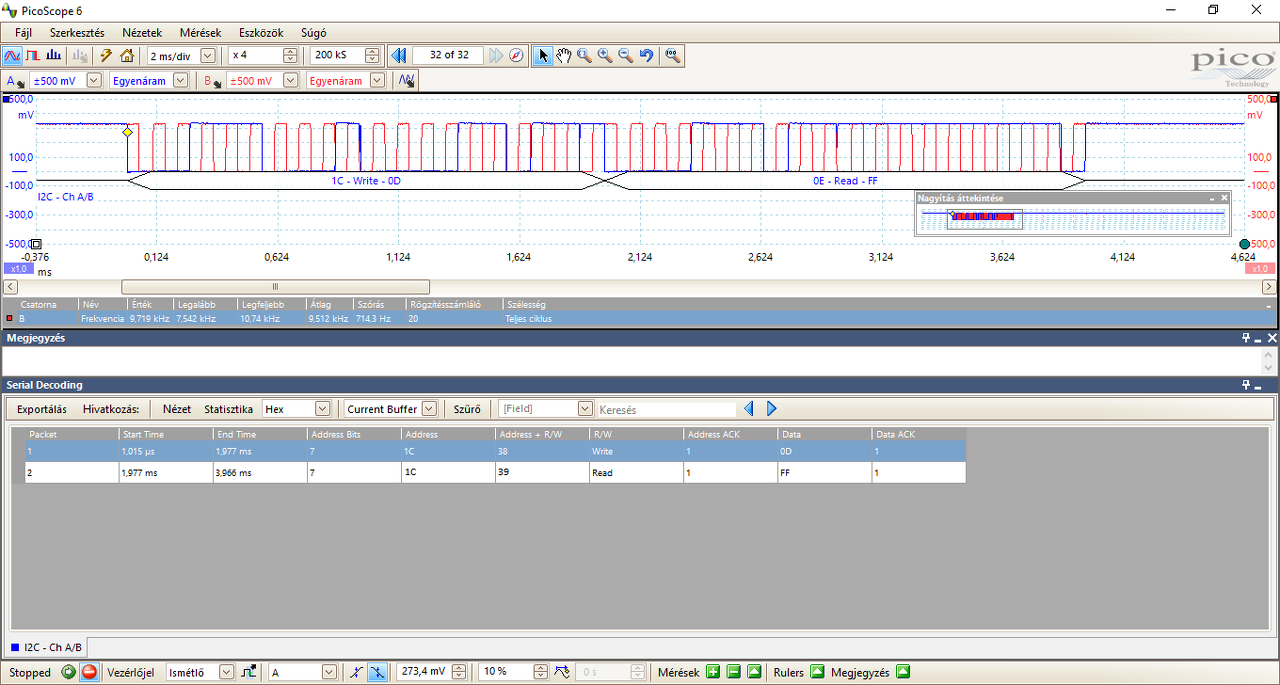This screenshot has height=685, width=1280.
Task: Select Scope Mode waveform icon
Action: coord(13,56)
